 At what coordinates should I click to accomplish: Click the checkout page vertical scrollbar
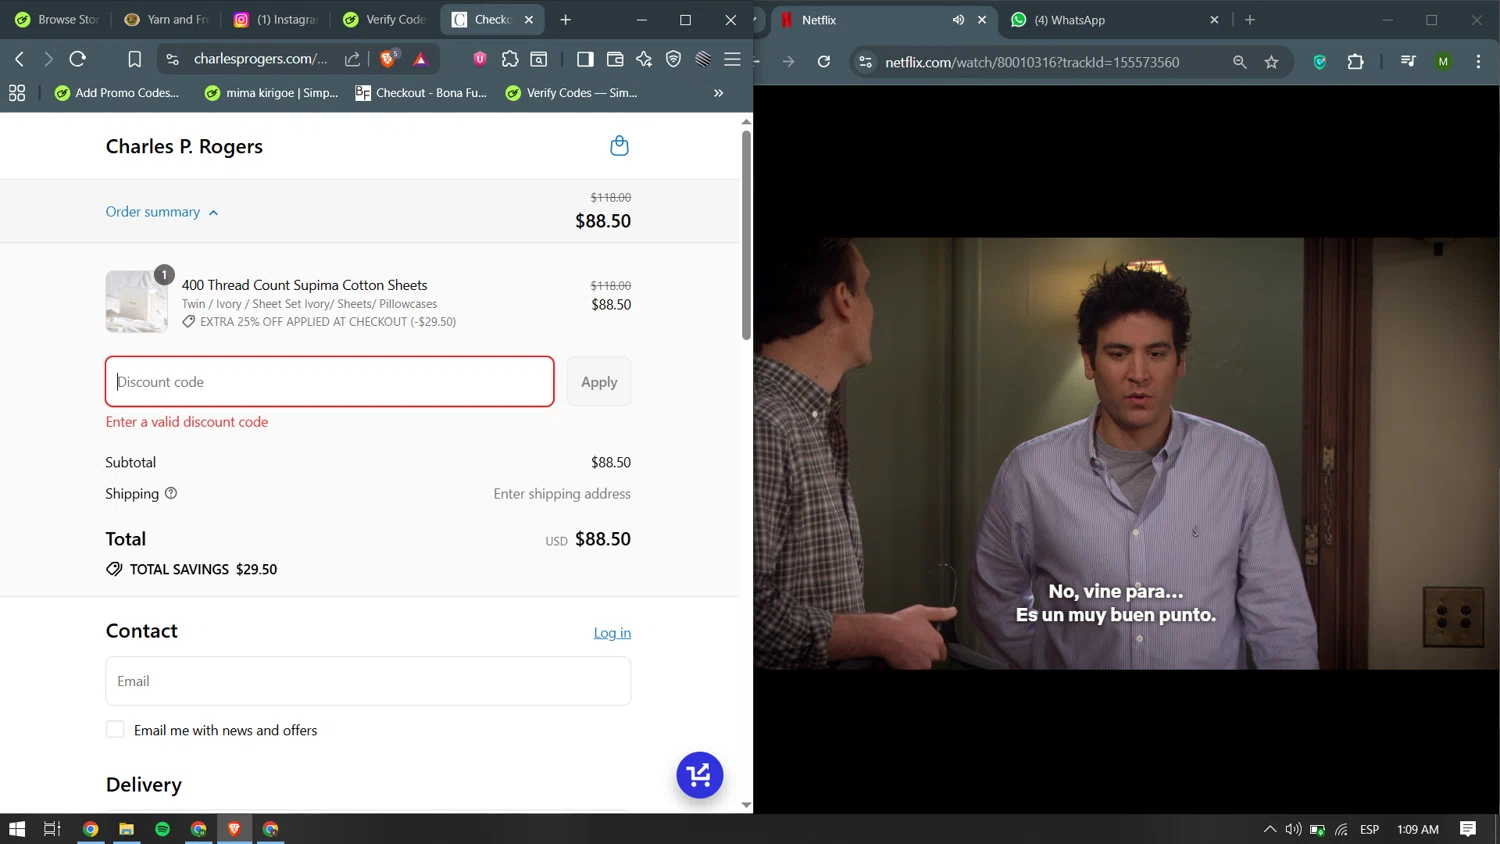point(746,235)
